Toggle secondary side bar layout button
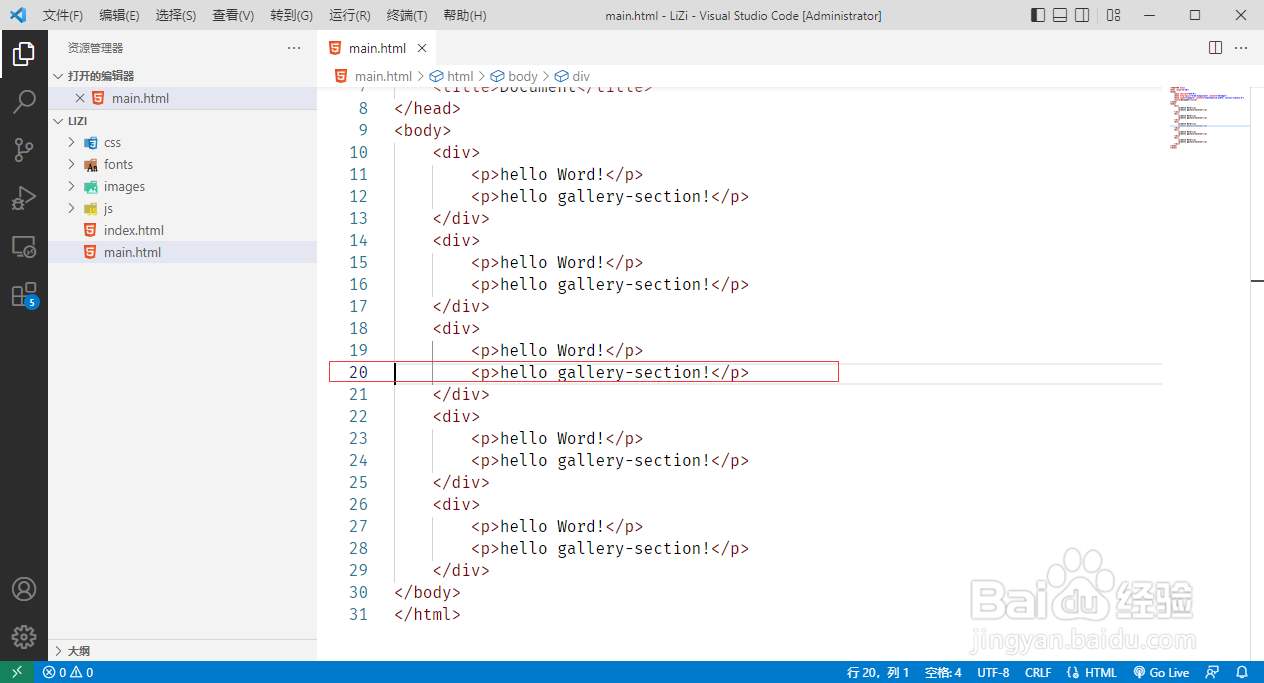This screenshot has height=683, width=1264. (x=1083, y=15)
